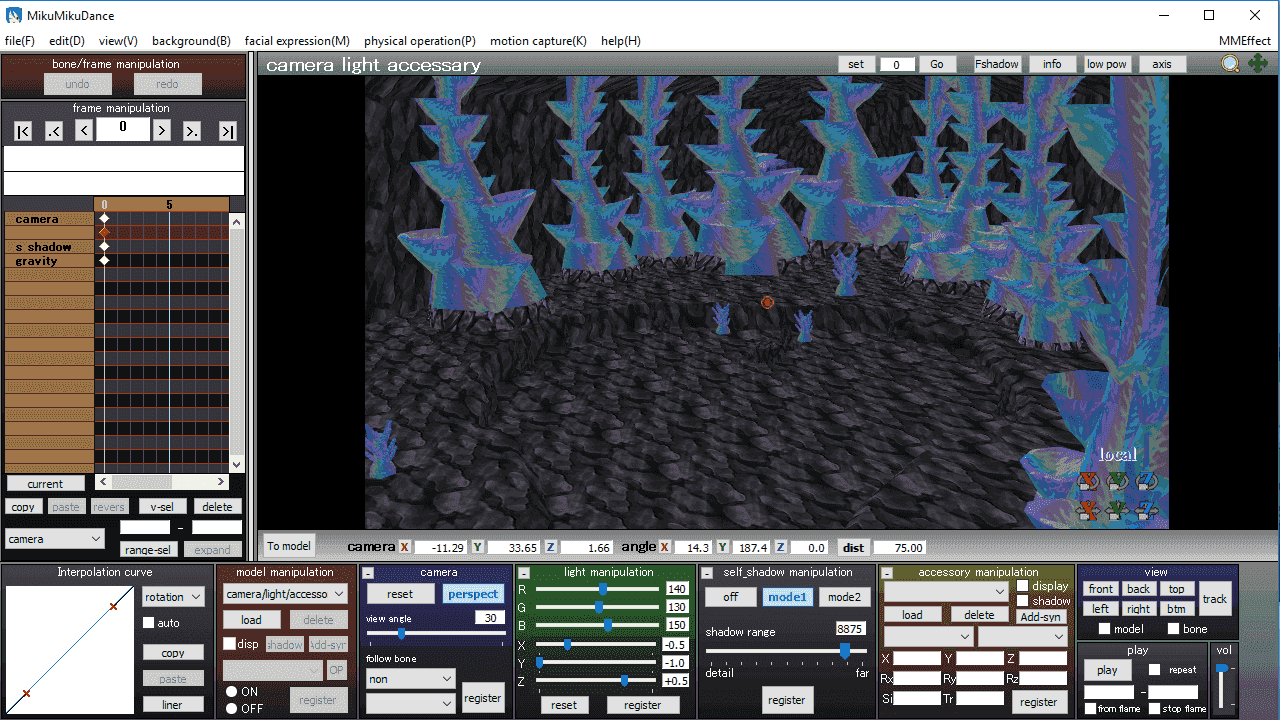
Task: Click the To model button
Action: coord(289,546)
